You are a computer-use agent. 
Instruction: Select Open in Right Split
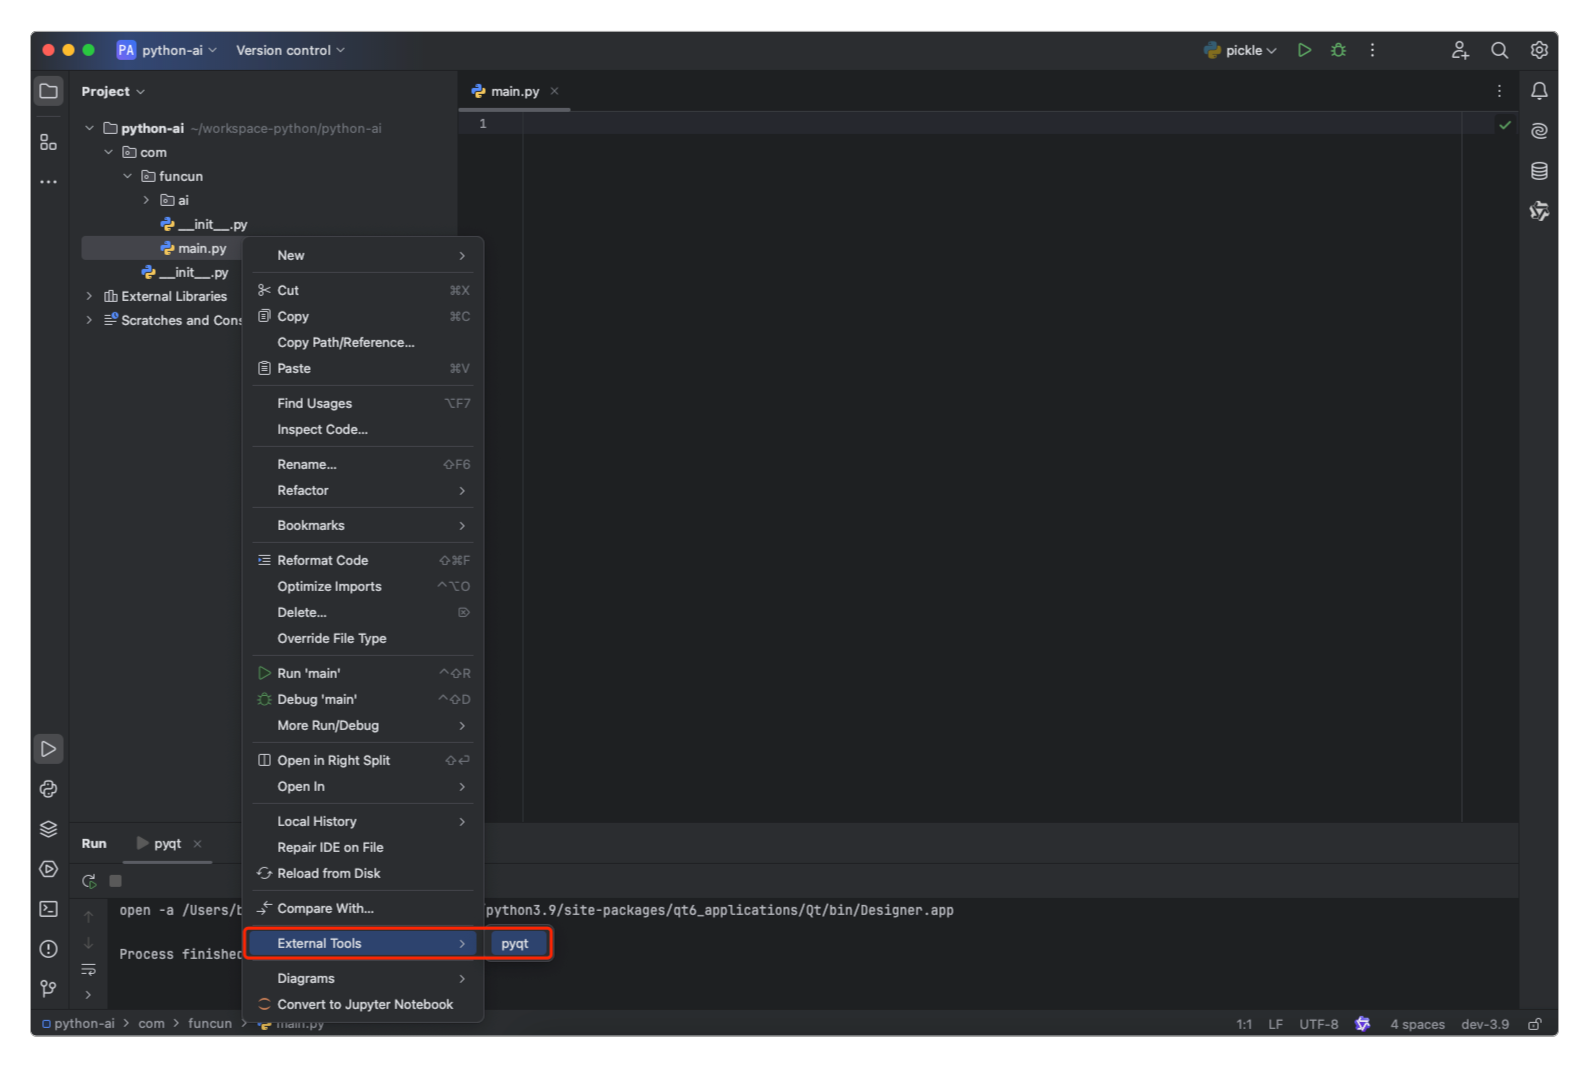click(363, 760)
